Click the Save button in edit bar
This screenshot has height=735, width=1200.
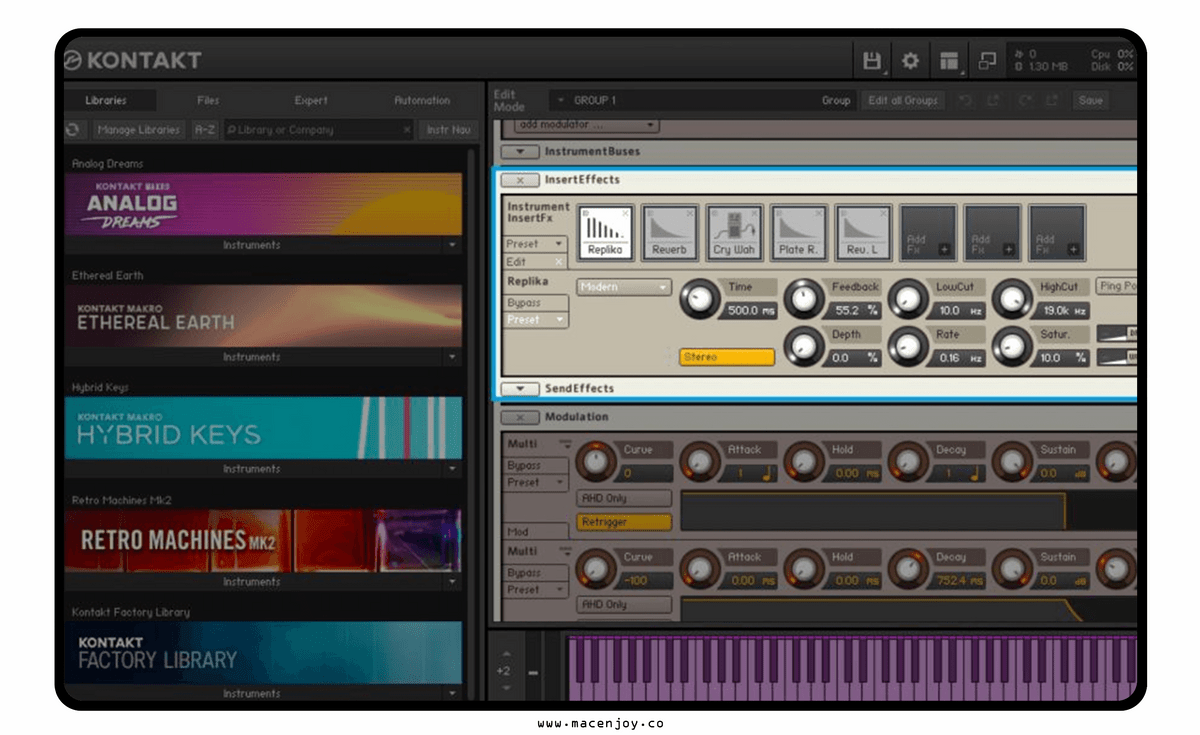(x=1091, y=100)
